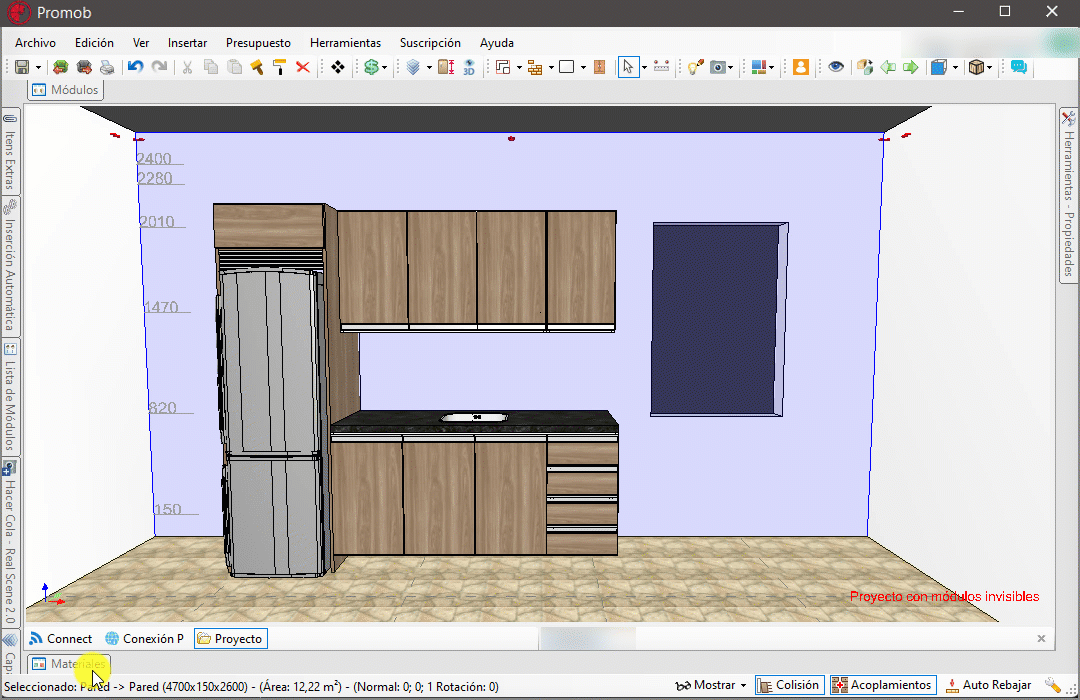Click the blue cube view icon
This screenshot has height=700, width=1080.
[x=939, y=67]
